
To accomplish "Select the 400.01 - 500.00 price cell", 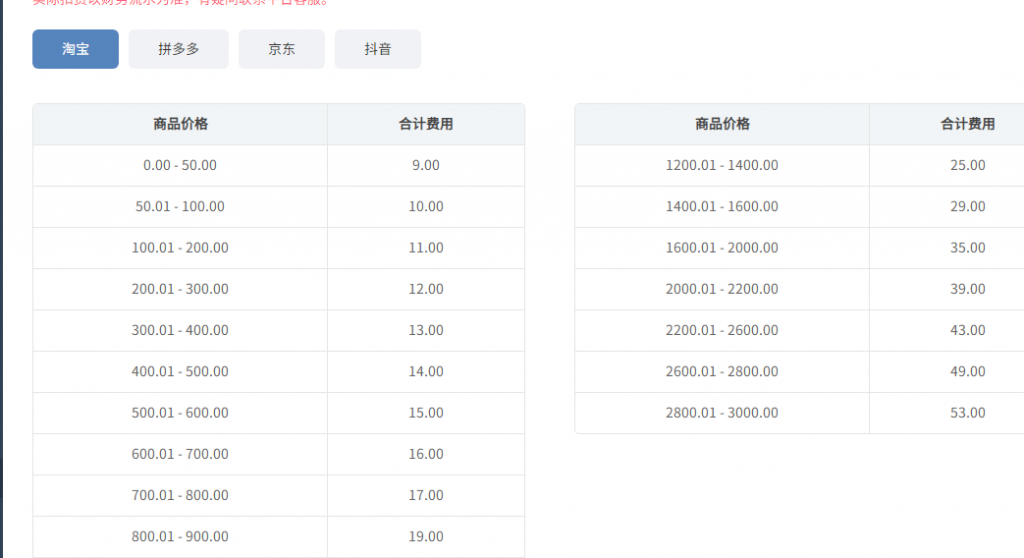I will (180, 372).
